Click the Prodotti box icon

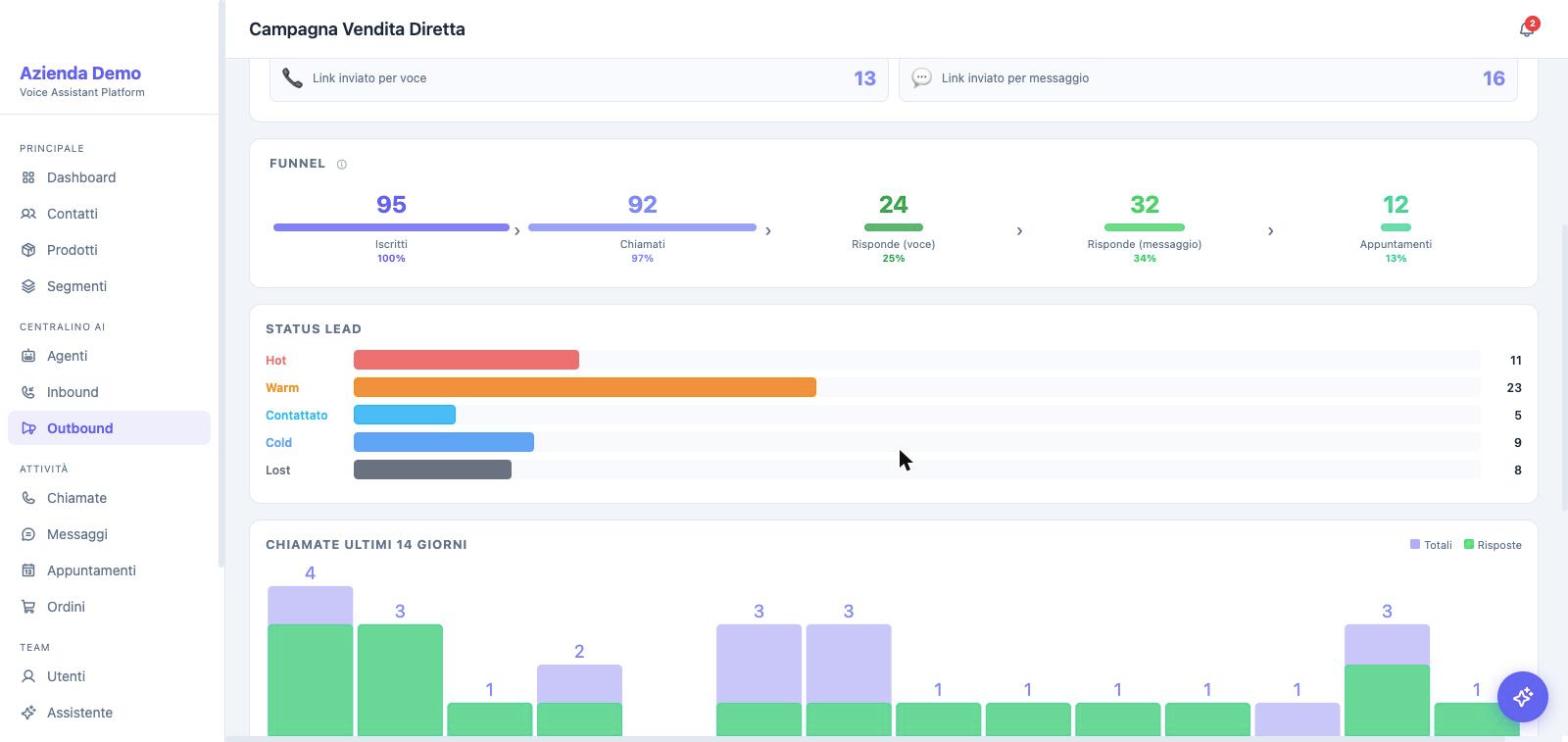click(28, 250)
